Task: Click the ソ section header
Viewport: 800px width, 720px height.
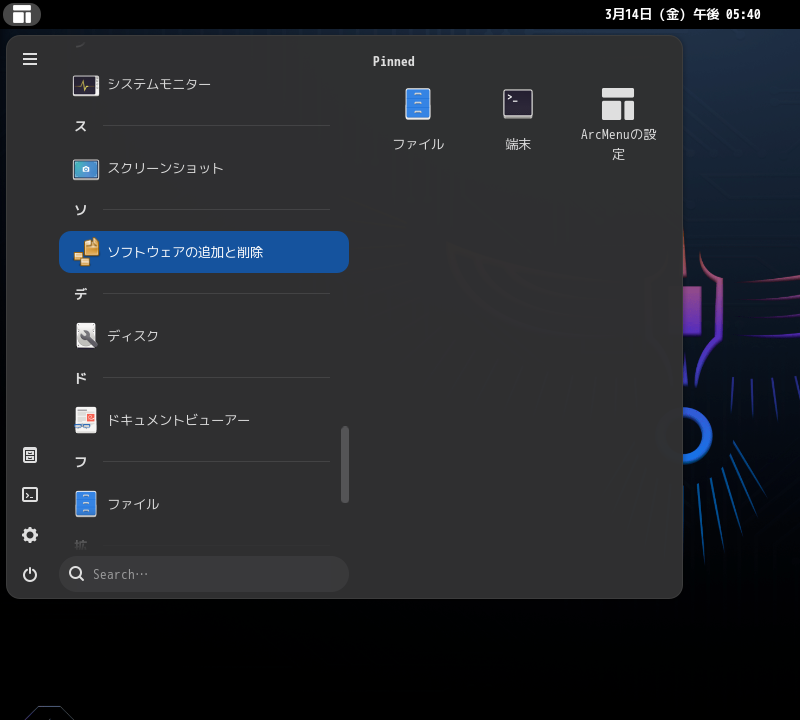Action: coord(81,210)
